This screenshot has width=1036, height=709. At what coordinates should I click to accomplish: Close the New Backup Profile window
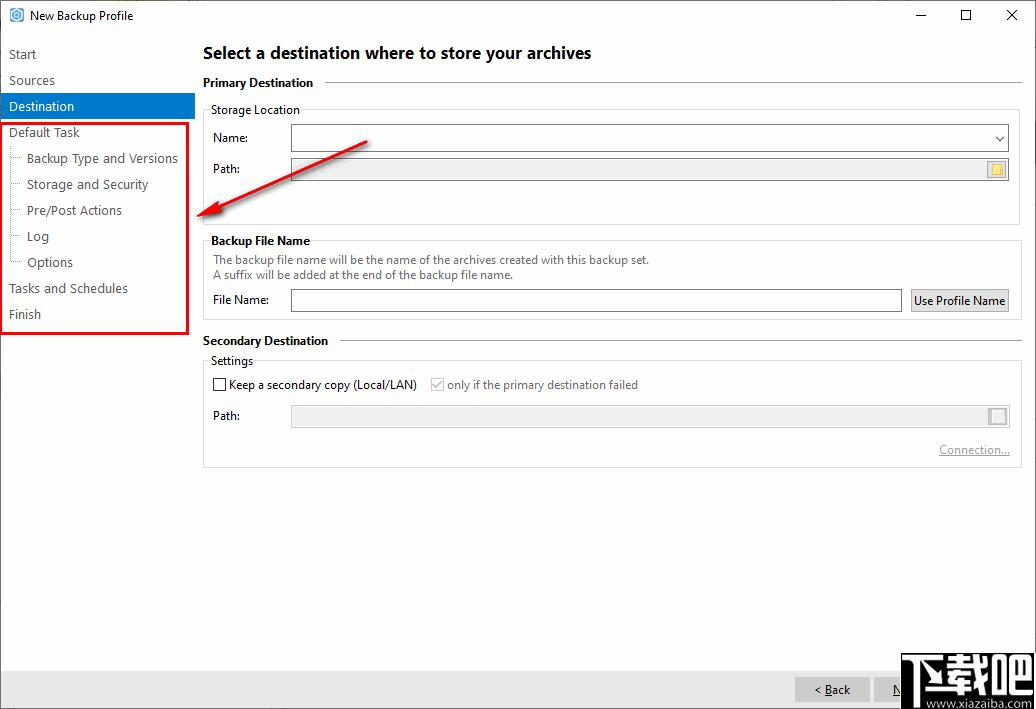click(x=1012, y=15)
